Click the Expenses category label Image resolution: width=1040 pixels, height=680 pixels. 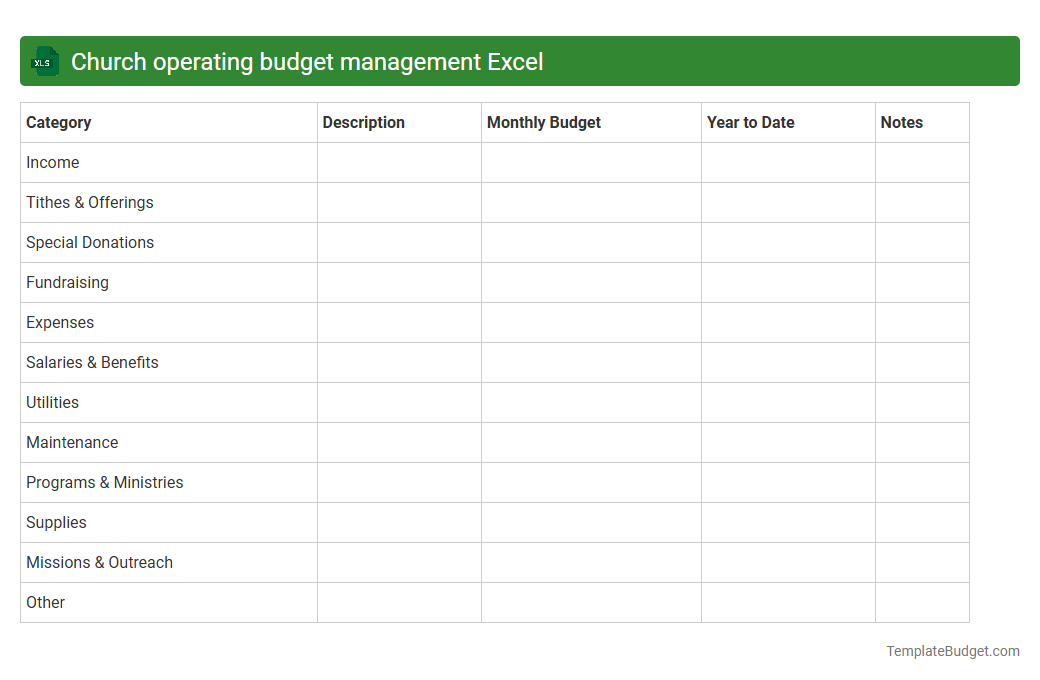60,322
